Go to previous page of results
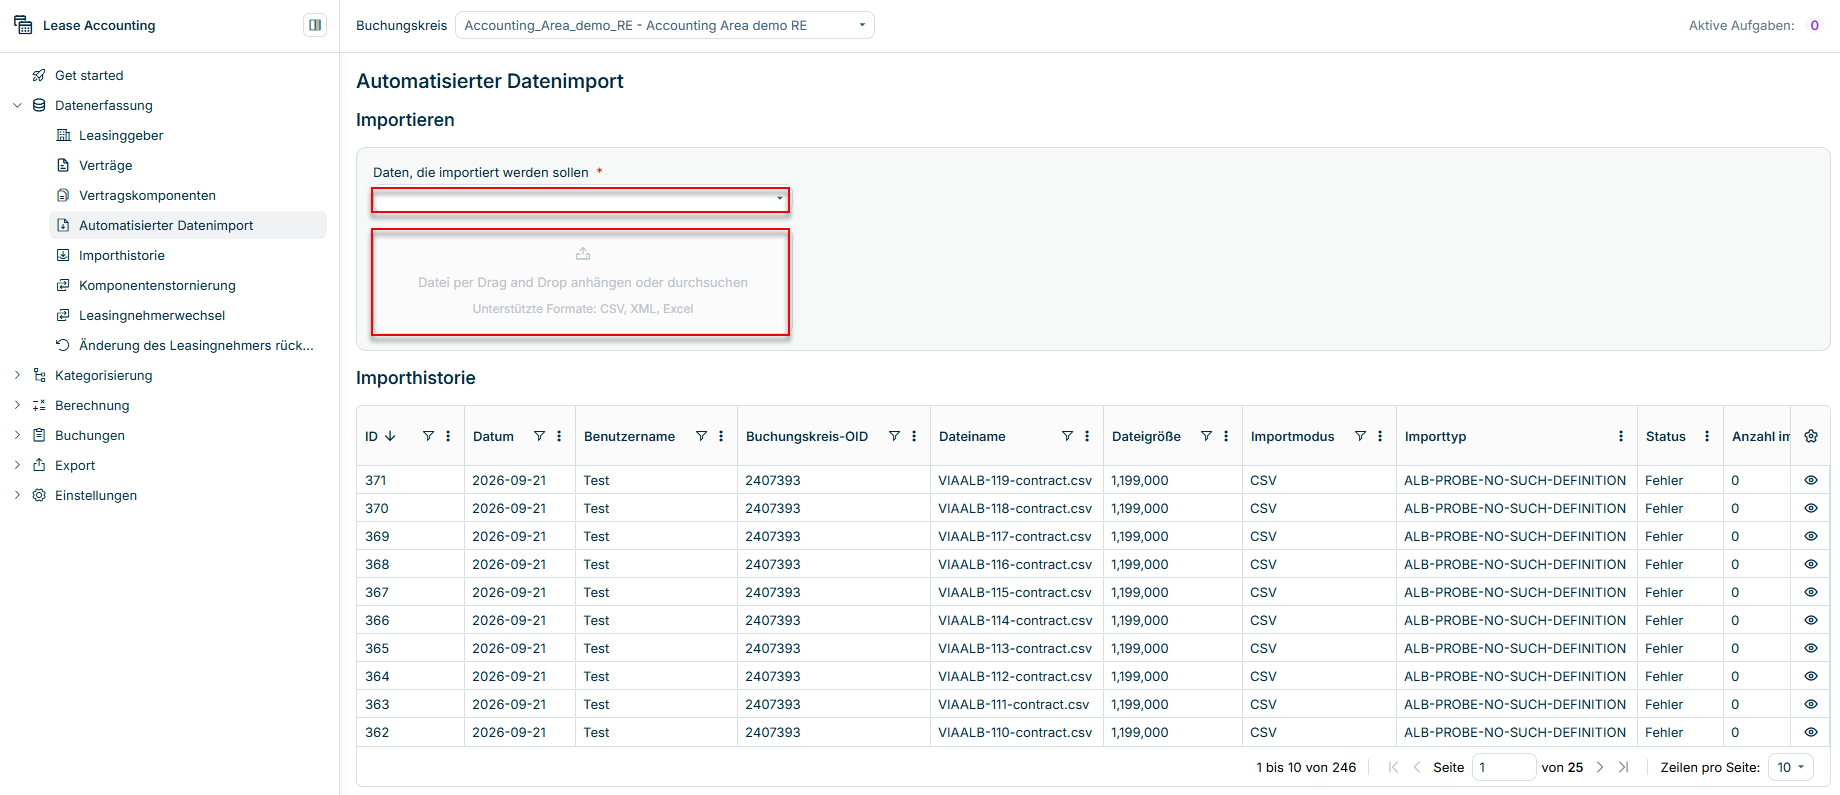Screen dimensions: 1840x795 pyautogui.click(x=1417, y=767)
